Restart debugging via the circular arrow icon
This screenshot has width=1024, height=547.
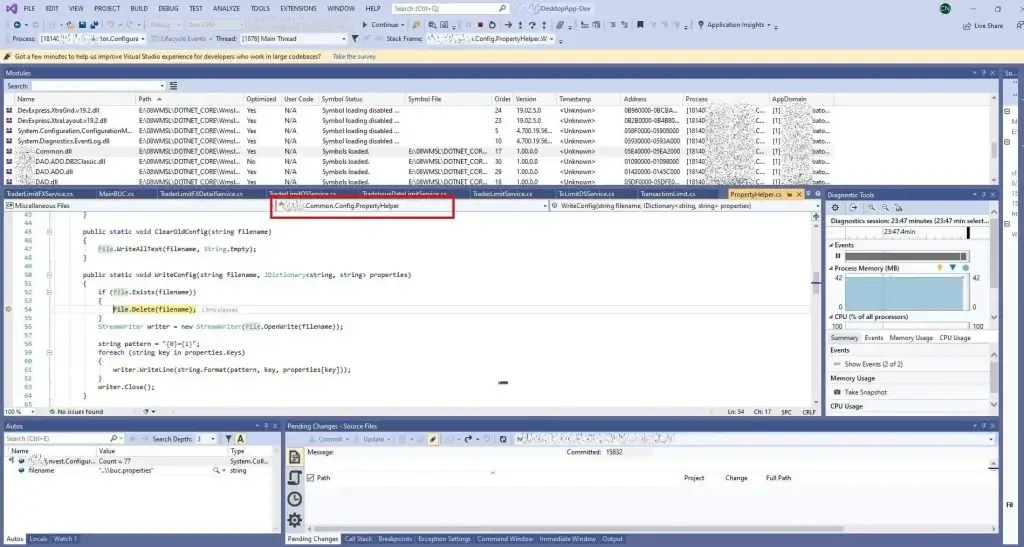[x=492, y=25]
